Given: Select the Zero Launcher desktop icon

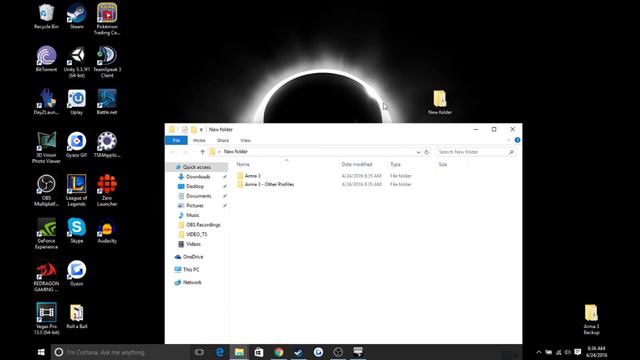Looking at the screenshot, I should pyautogui.click(x=107, y=191).
